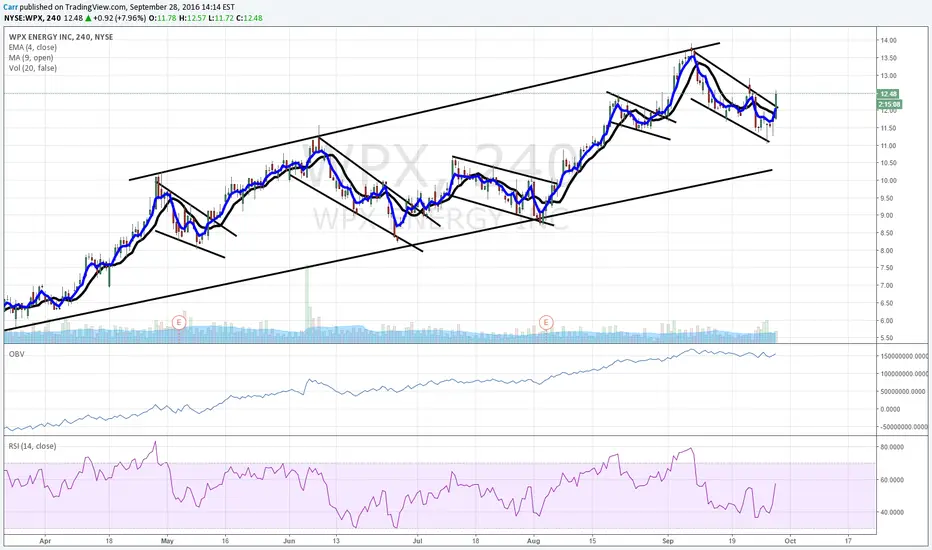
Task: Click the Oct label on time axis
Action: pos(790,541)
